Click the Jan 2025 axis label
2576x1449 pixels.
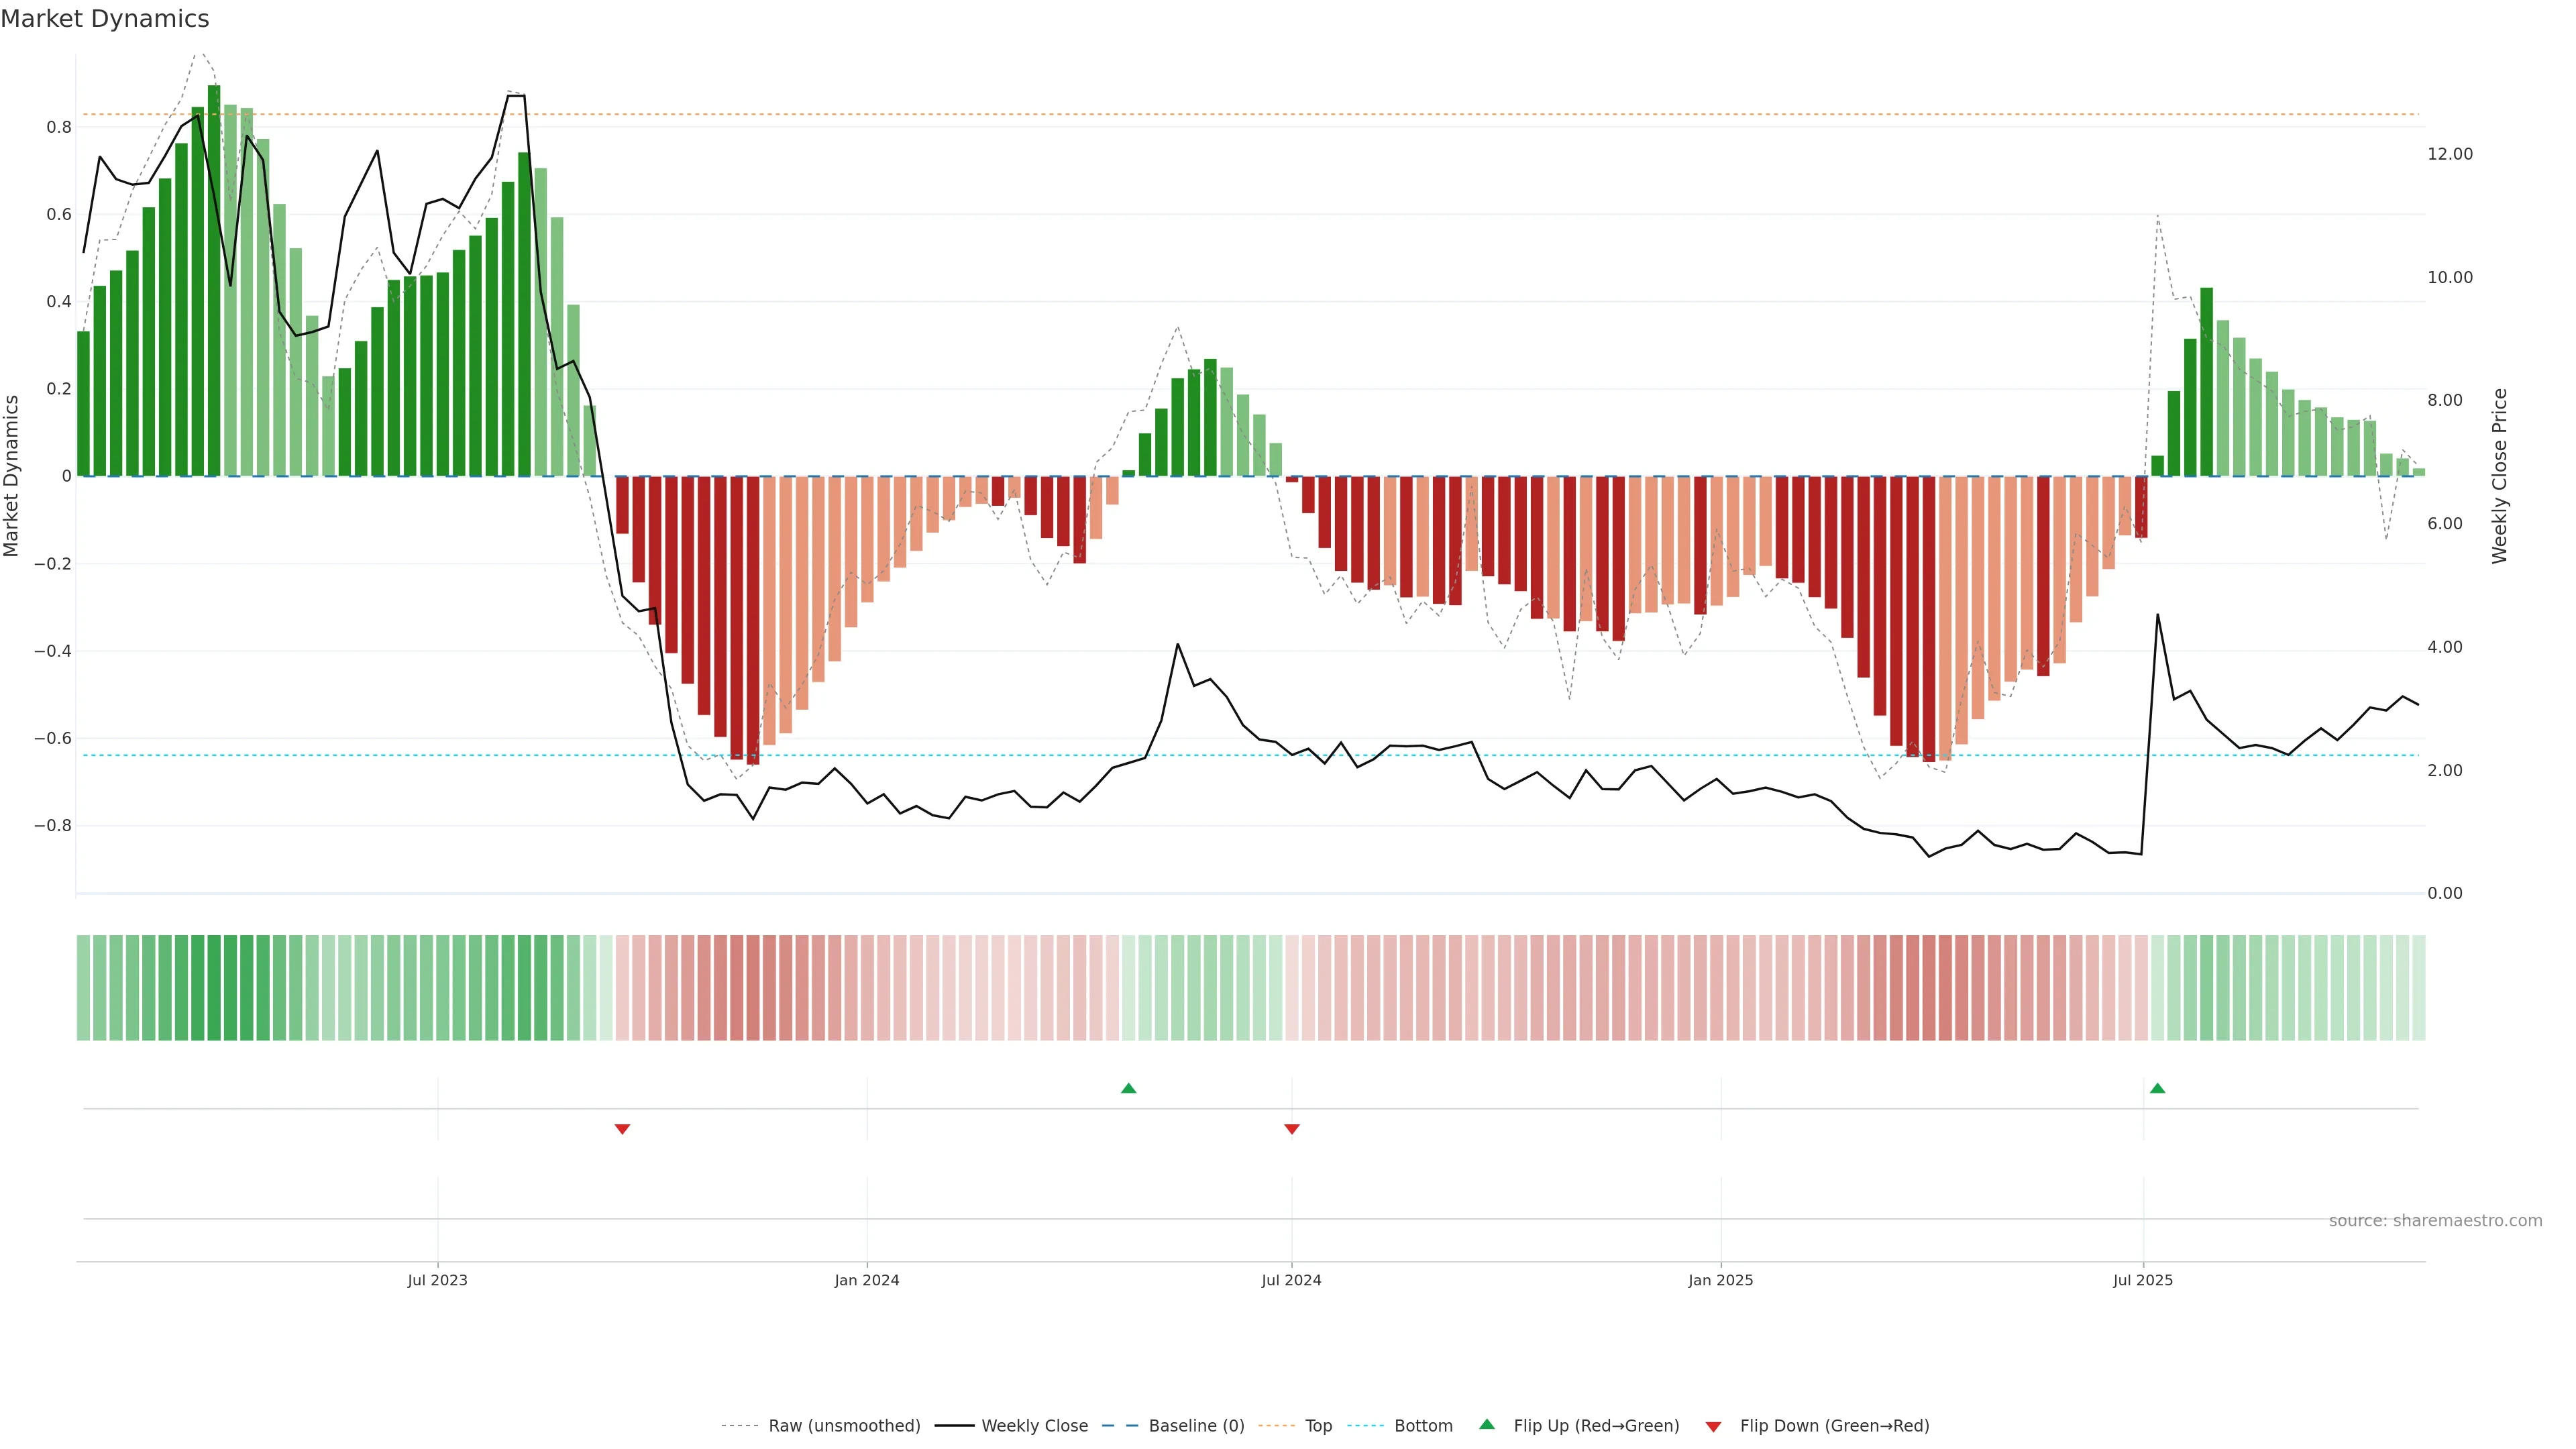[1720, 1280]
